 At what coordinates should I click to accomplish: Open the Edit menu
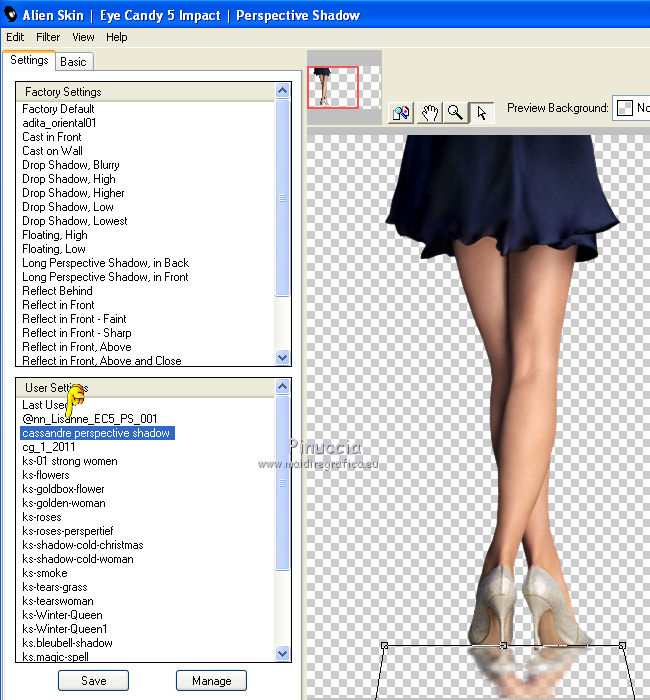point(15,37)
